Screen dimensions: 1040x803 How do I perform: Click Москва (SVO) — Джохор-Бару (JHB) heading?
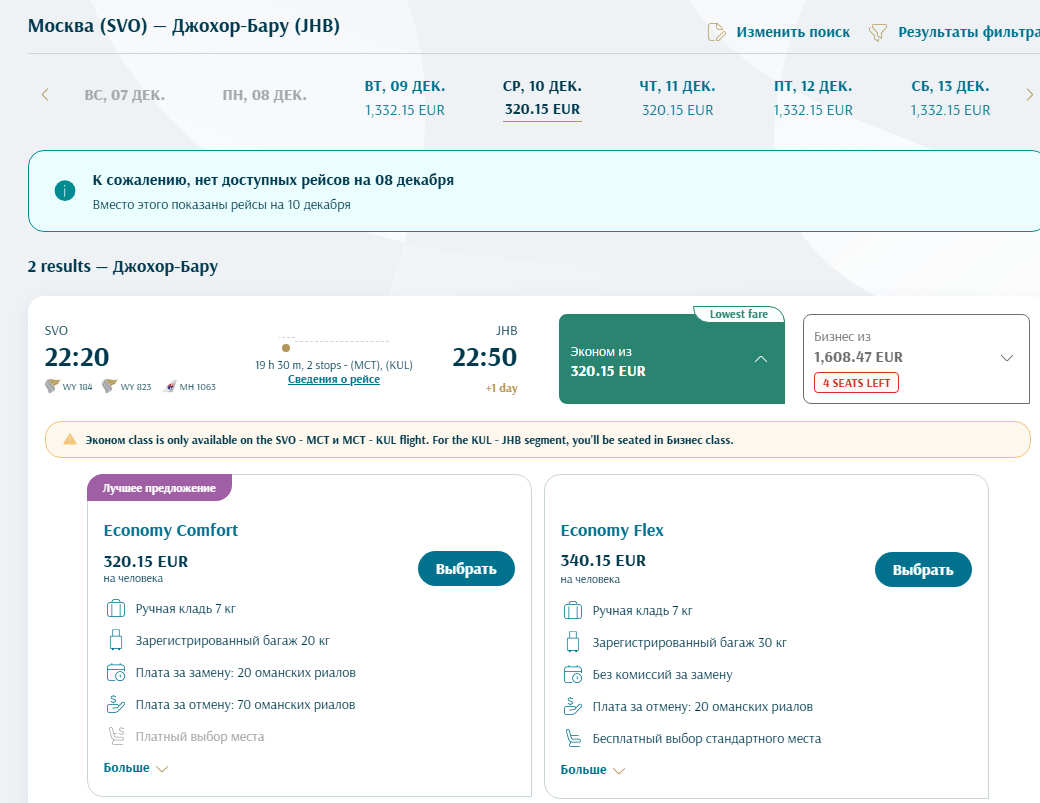pyautogui.click(x=184, y=26)
